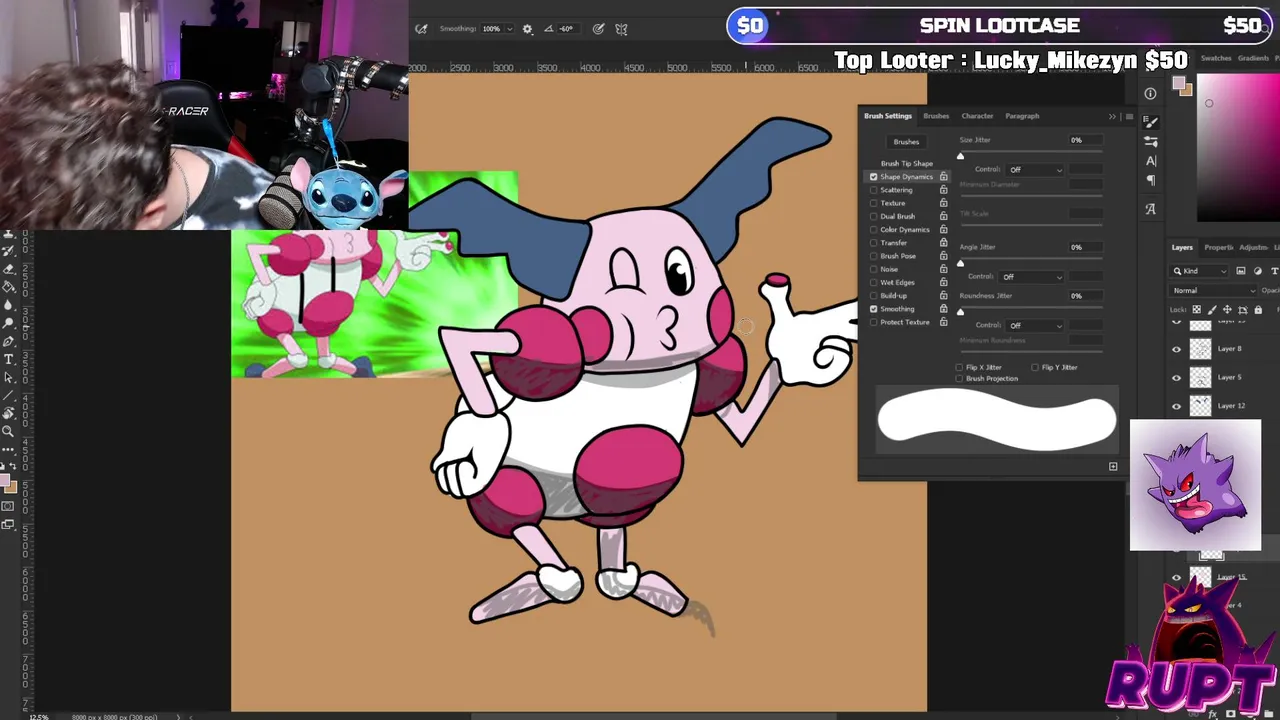Open the Info panel icon
Viewport: 1280px width, 720px height.
(1150, 94)
